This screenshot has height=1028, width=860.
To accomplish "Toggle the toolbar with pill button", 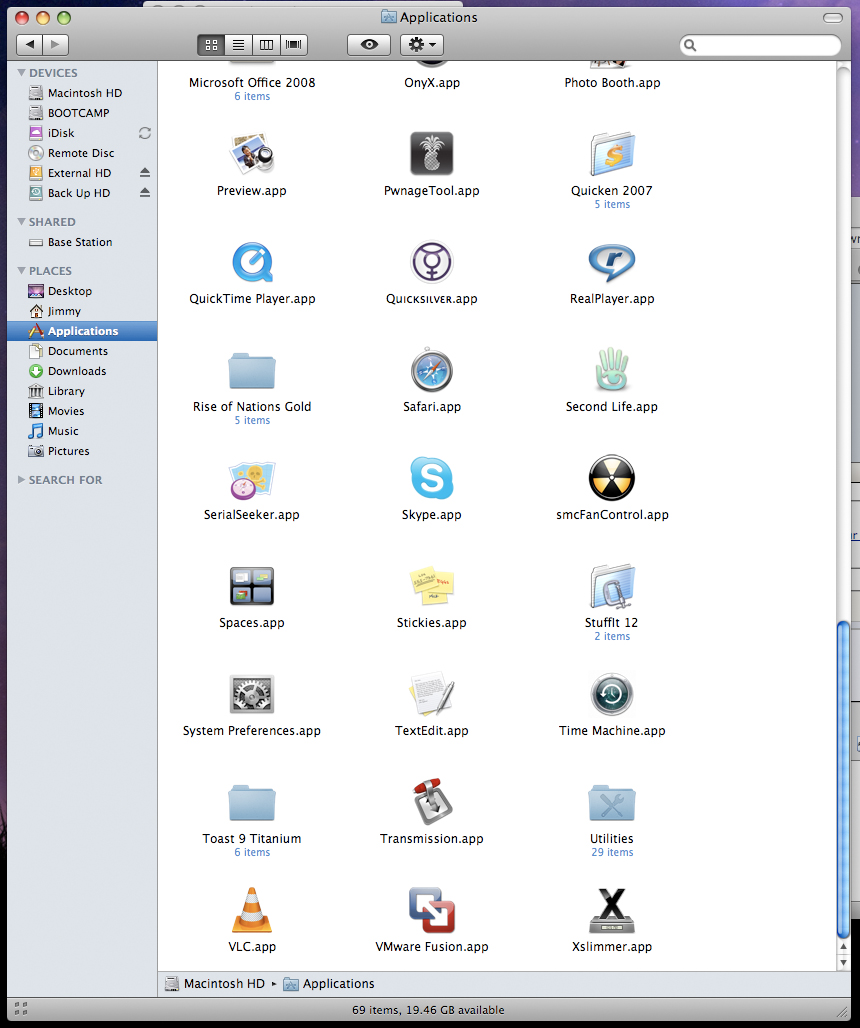I will pos(832,18).
